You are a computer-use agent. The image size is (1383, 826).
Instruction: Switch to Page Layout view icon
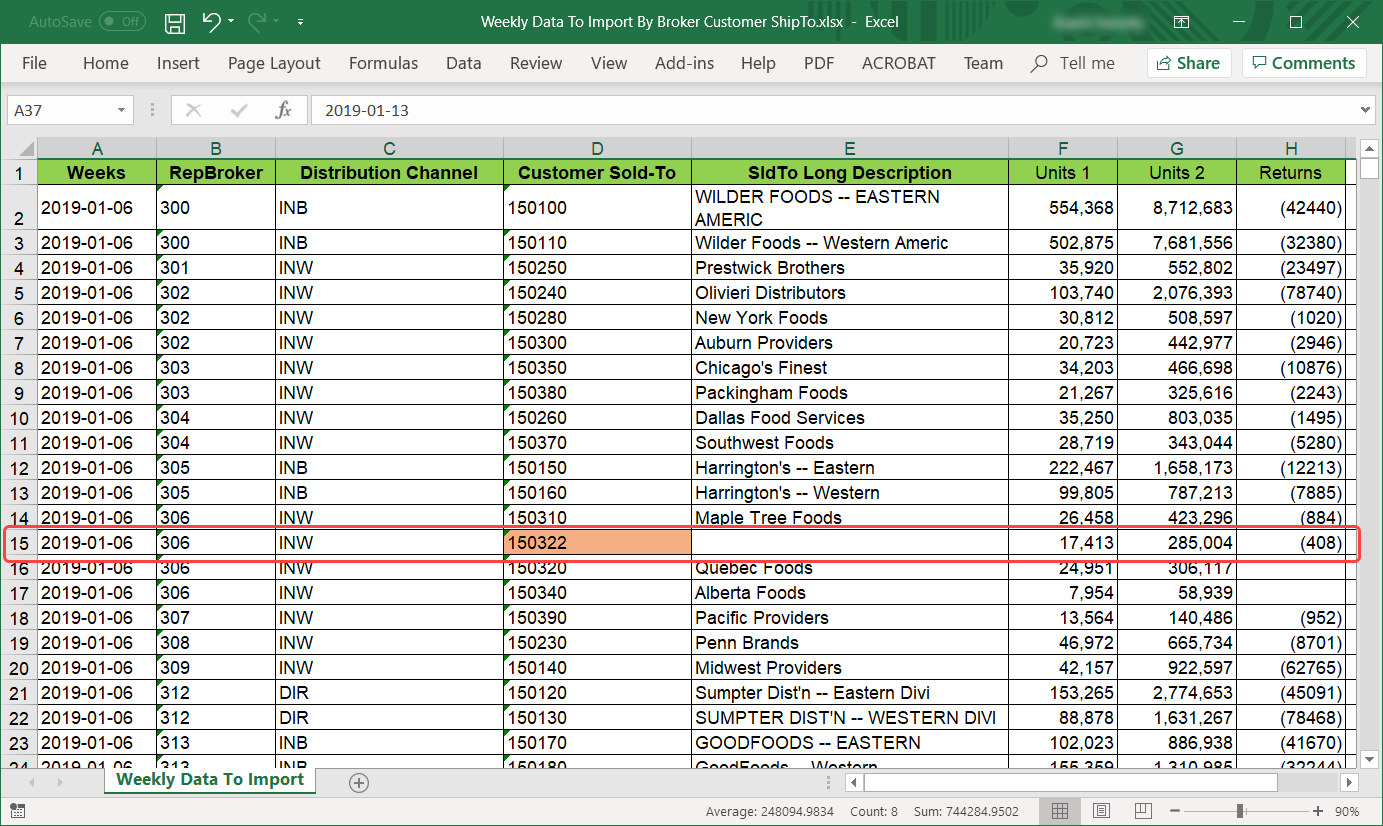[1101, 810]
